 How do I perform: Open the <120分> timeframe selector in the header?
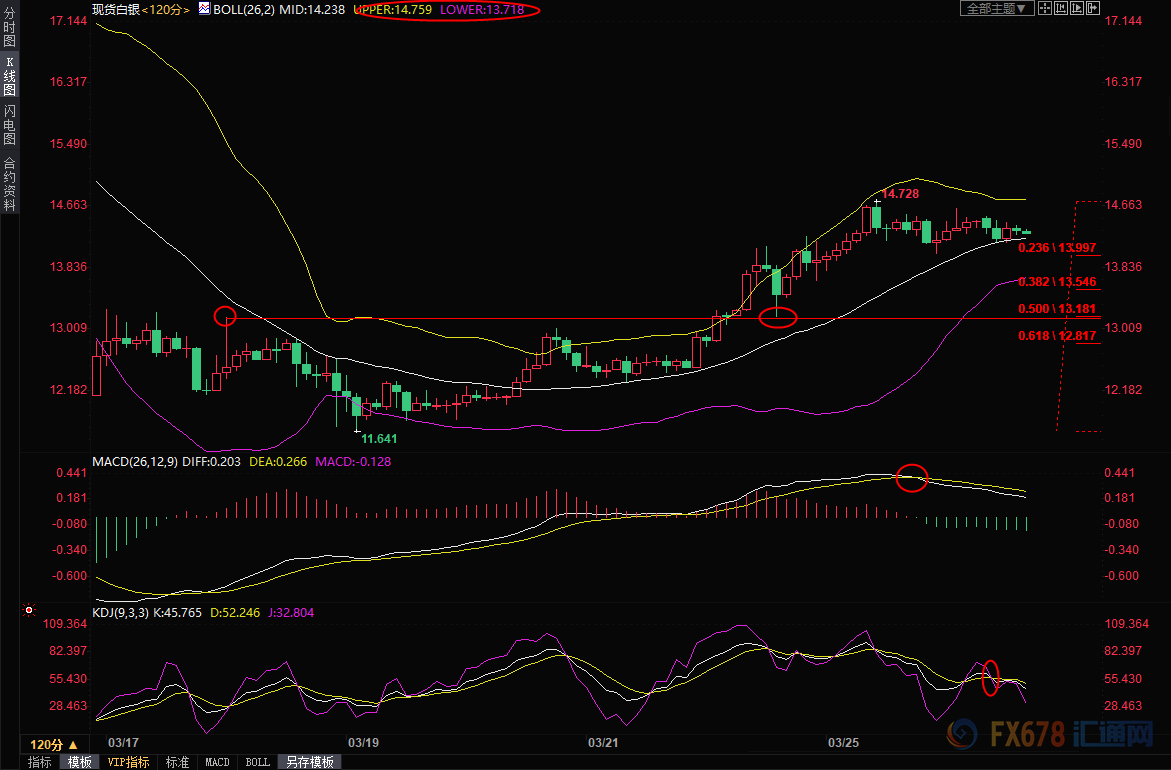164,9
